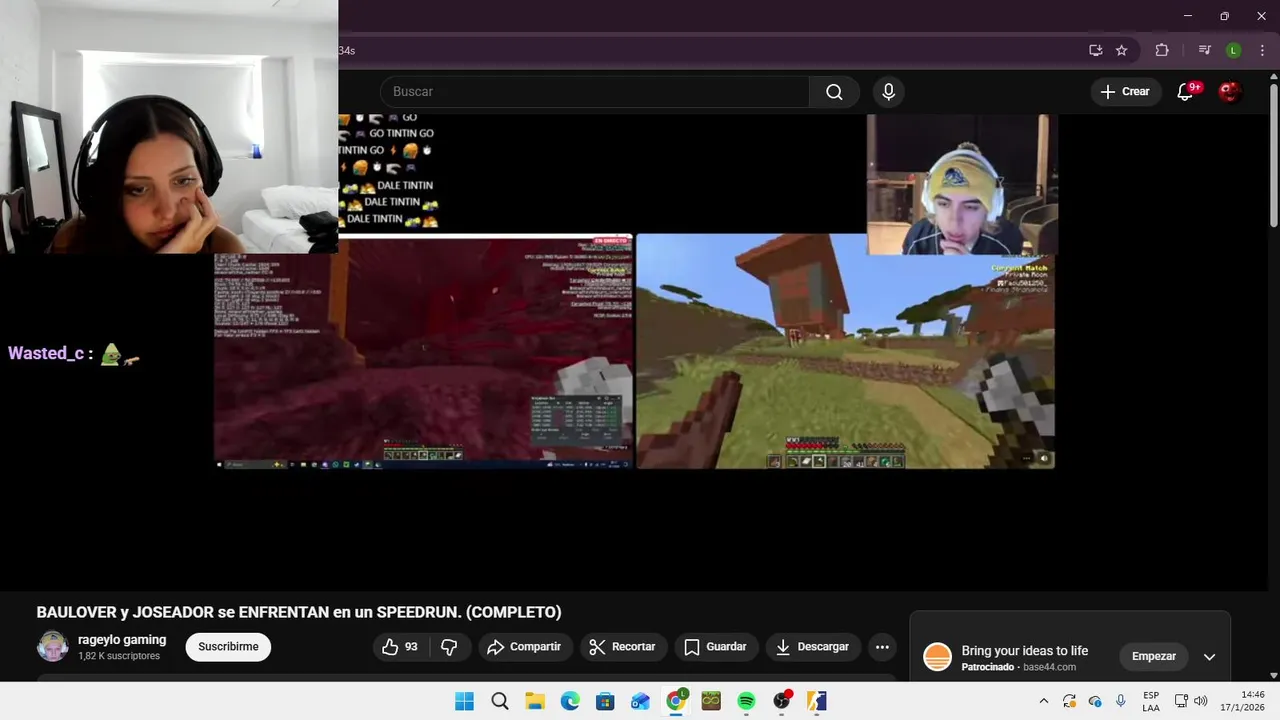Open Microsoft Edge from taskbar
Screen dimensions: 1280x720
[570, 701]
